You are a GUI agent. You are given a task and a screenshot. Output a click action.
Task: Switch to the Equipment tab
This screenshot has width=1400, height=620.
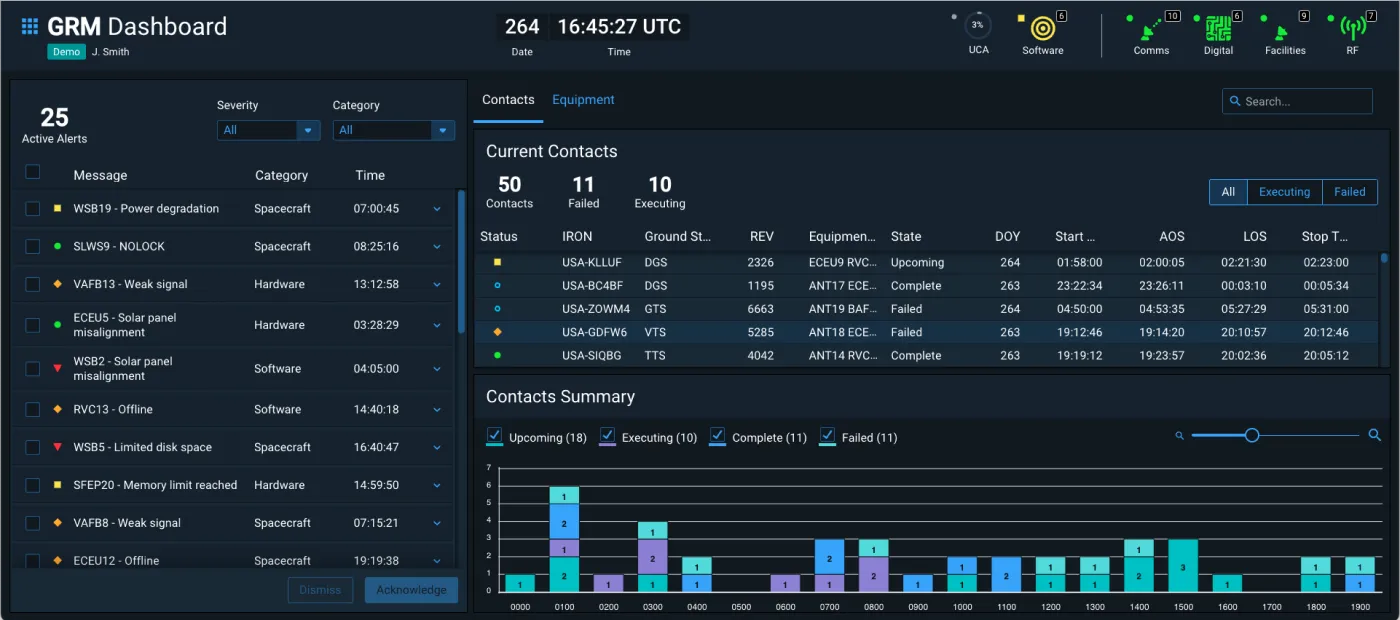[583, 100]
